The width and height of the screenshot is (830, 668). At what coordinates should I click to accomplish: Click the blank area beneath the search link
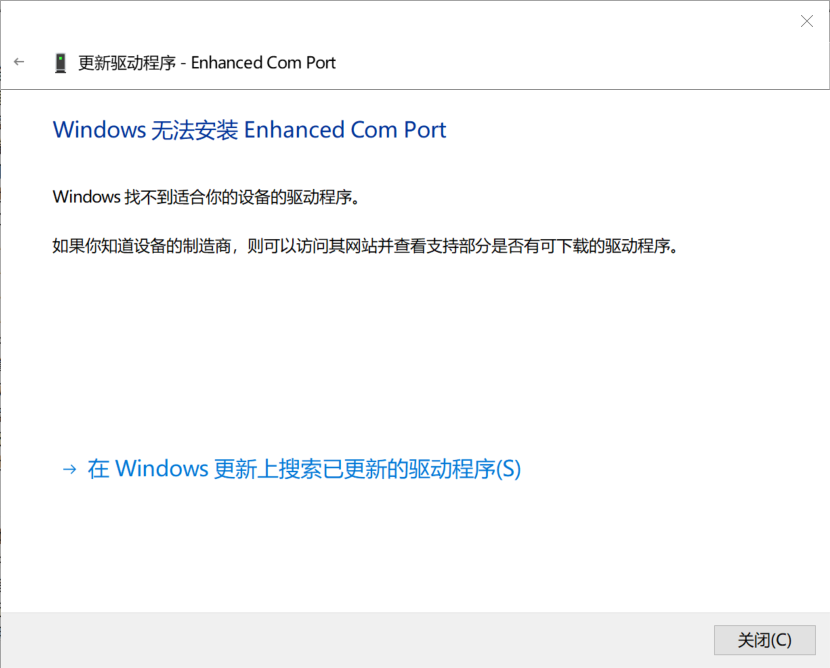coord(415,545)
